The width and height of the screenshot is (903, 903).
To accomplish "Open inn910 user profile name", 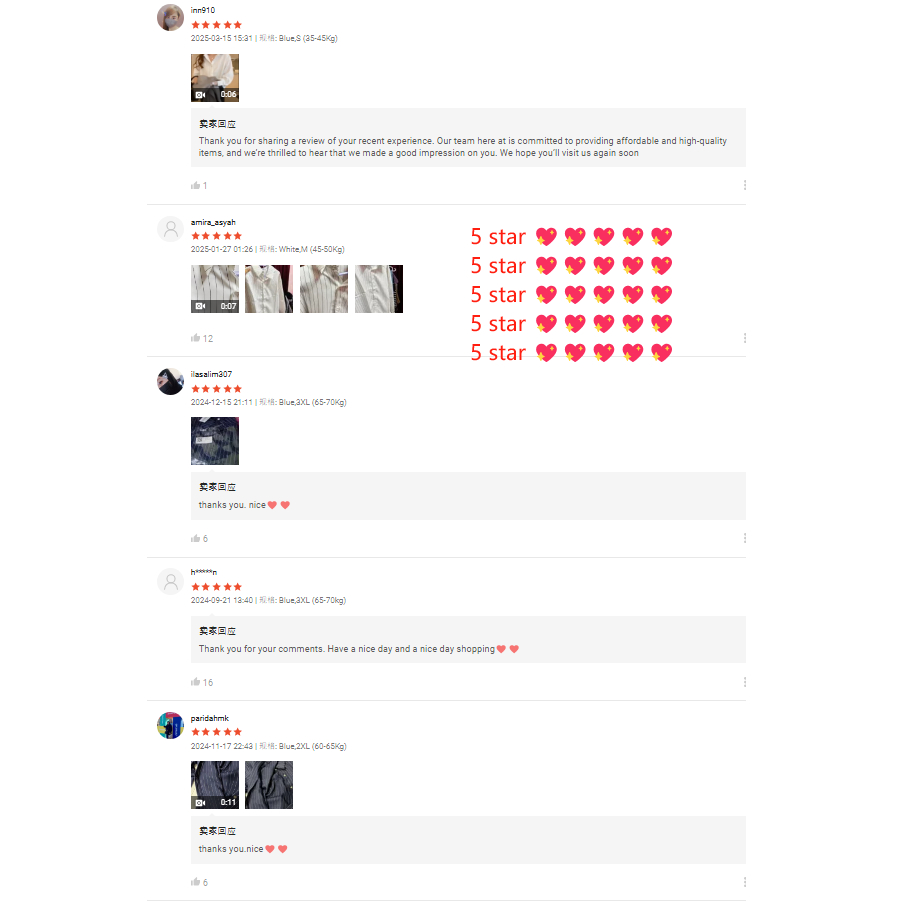I will [203, 10].
